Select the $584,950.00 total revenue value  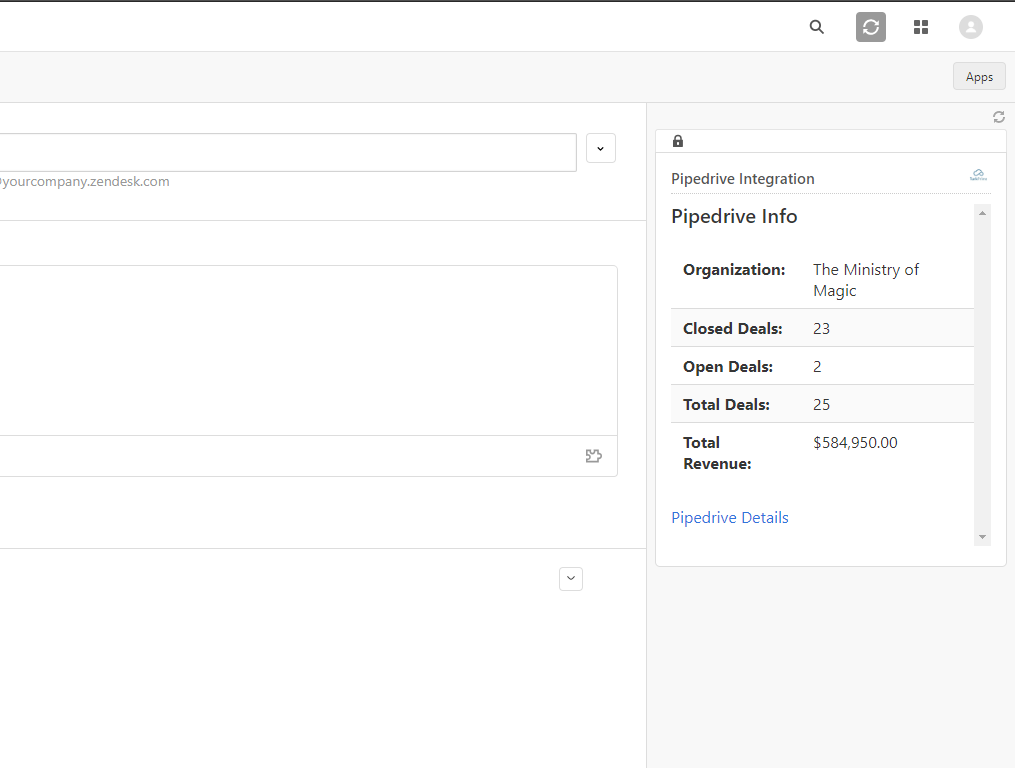(x=855, y=442)
